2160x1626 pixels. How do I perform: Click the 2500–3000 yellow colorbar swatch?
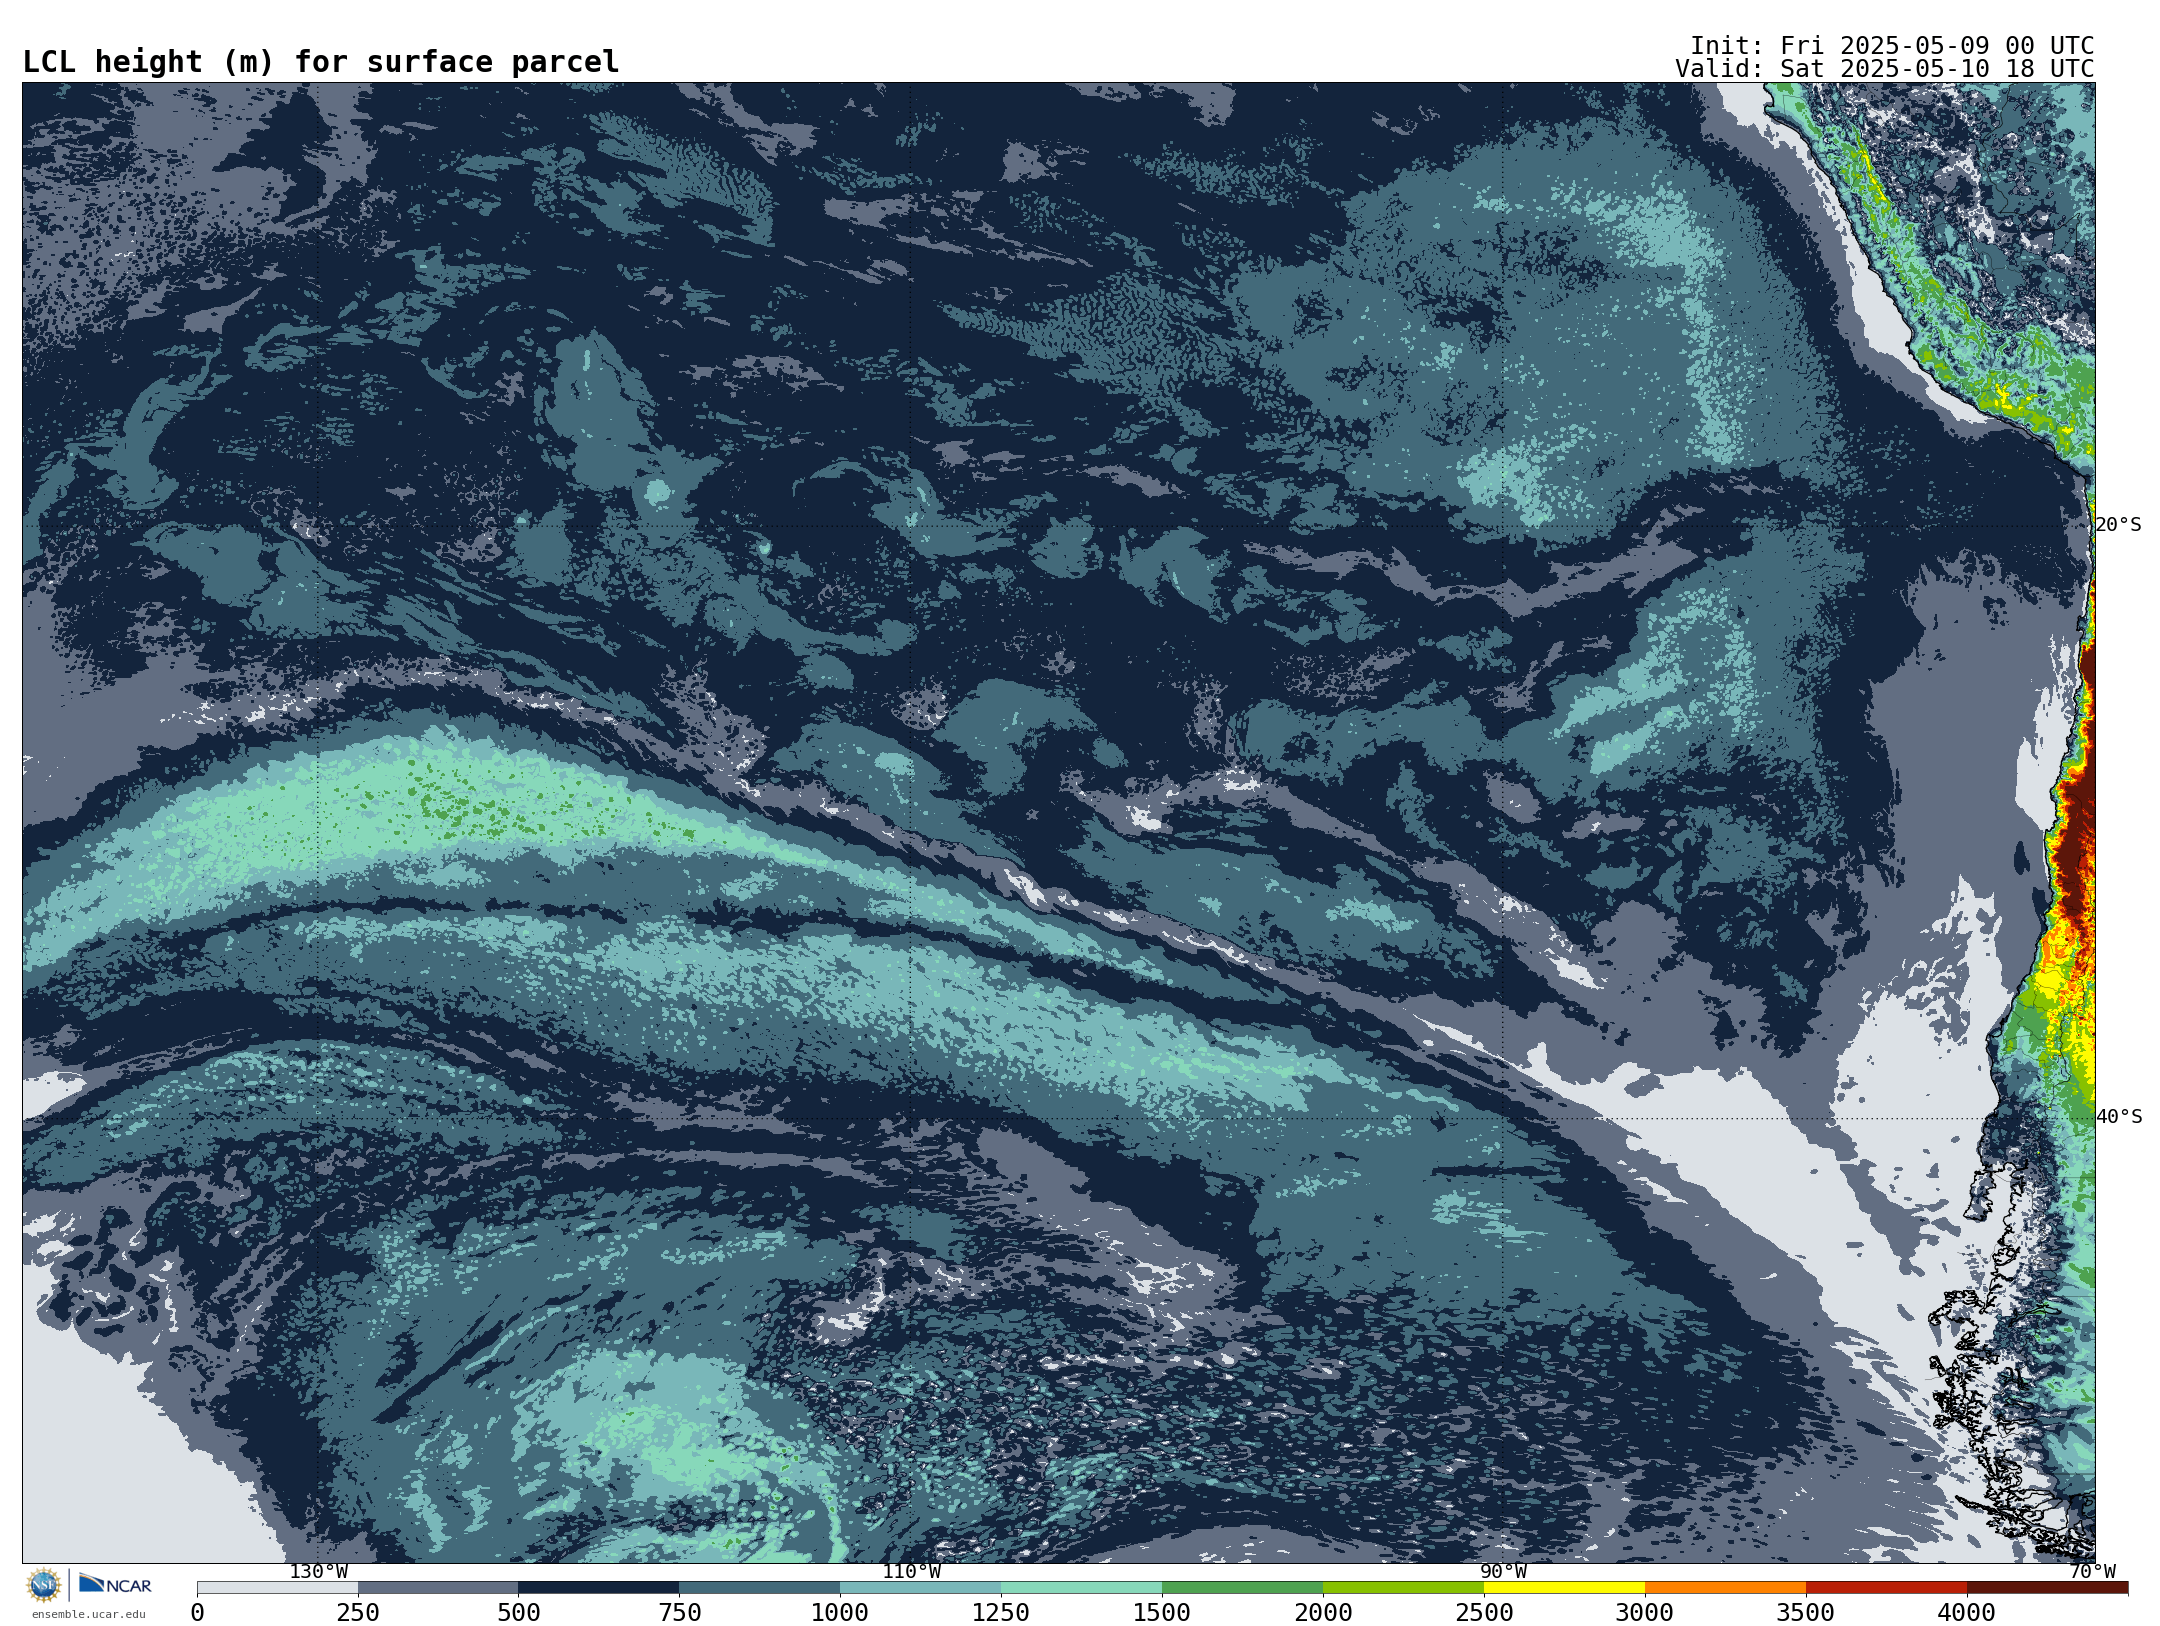coord(1565,1588)
